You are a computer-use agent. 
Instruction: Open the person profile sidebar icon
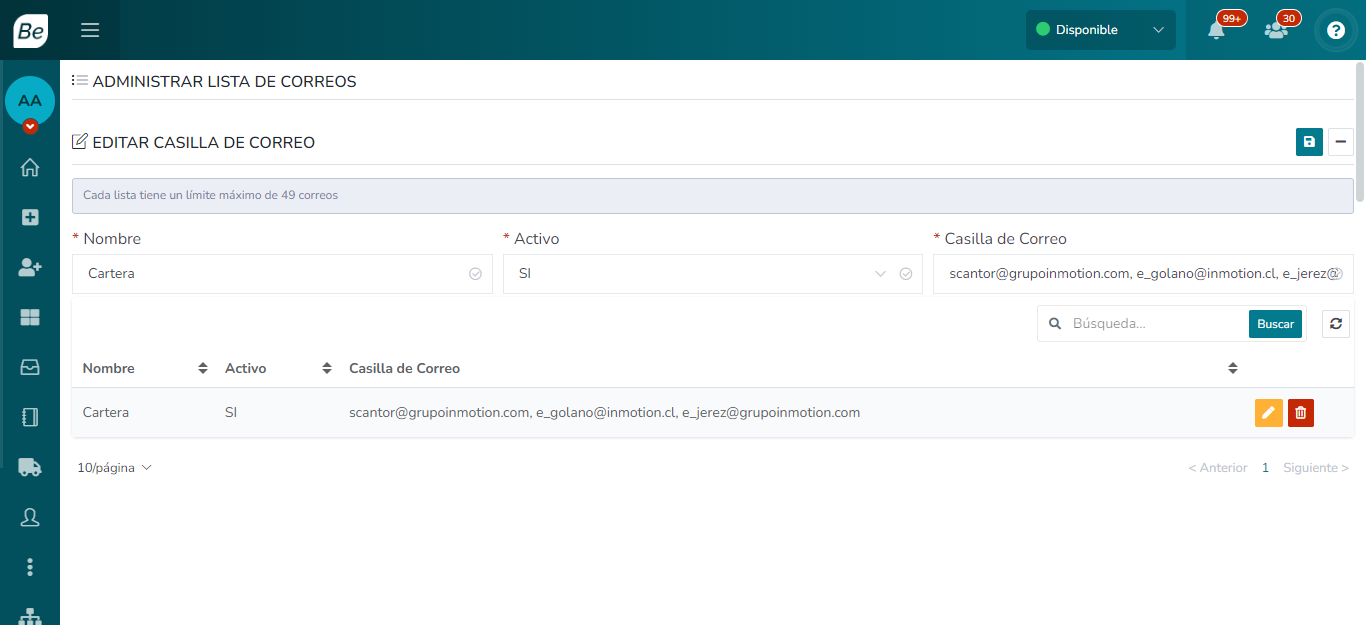(x=30, y=517)
